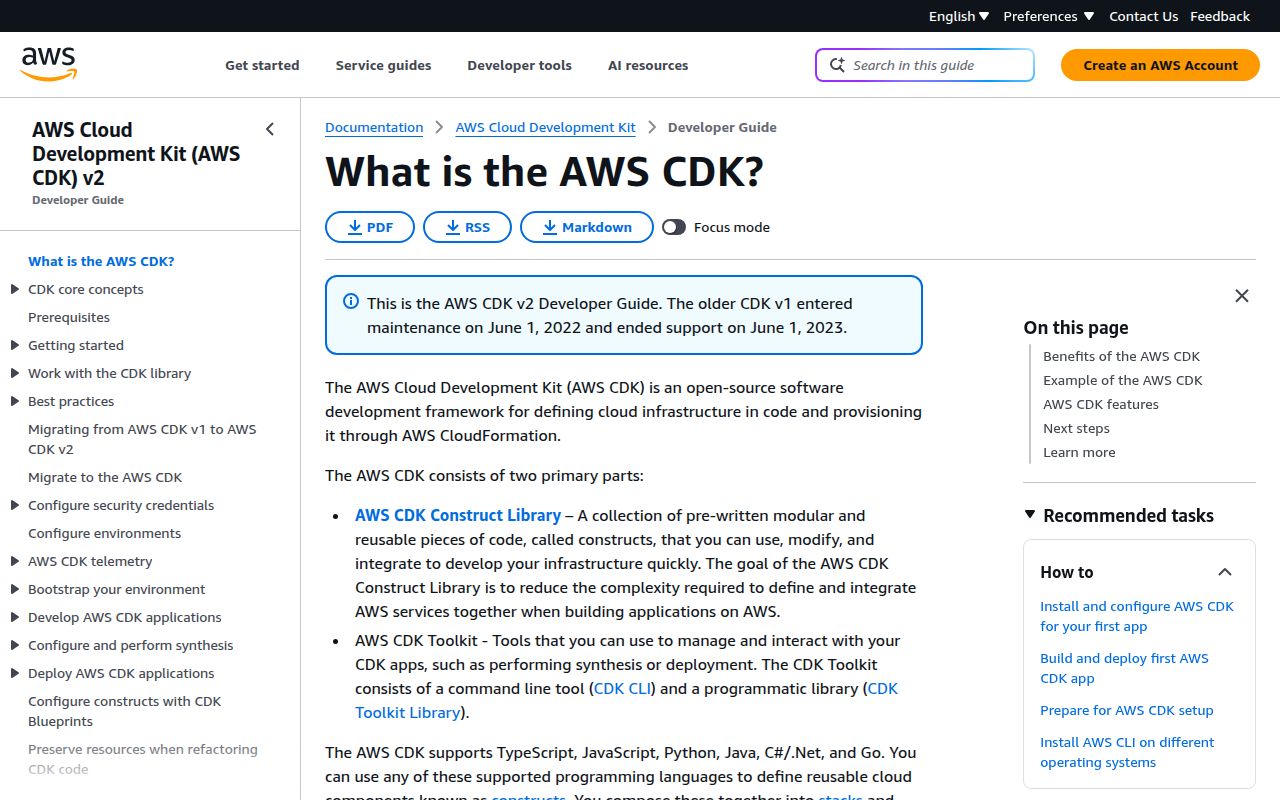
Task: Open Install AWS CLI on different operating systems
Action: (x=1127, y=752)
